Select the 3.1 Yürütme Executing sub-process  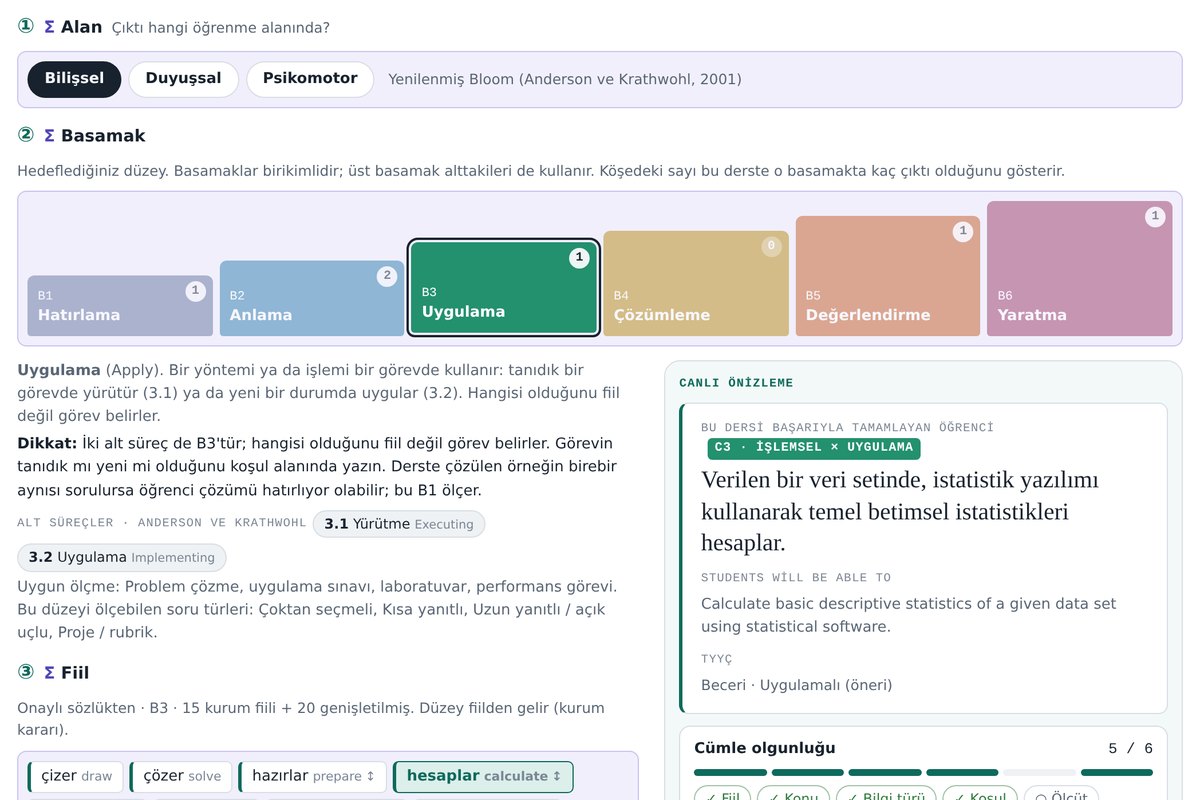[399, 524]
